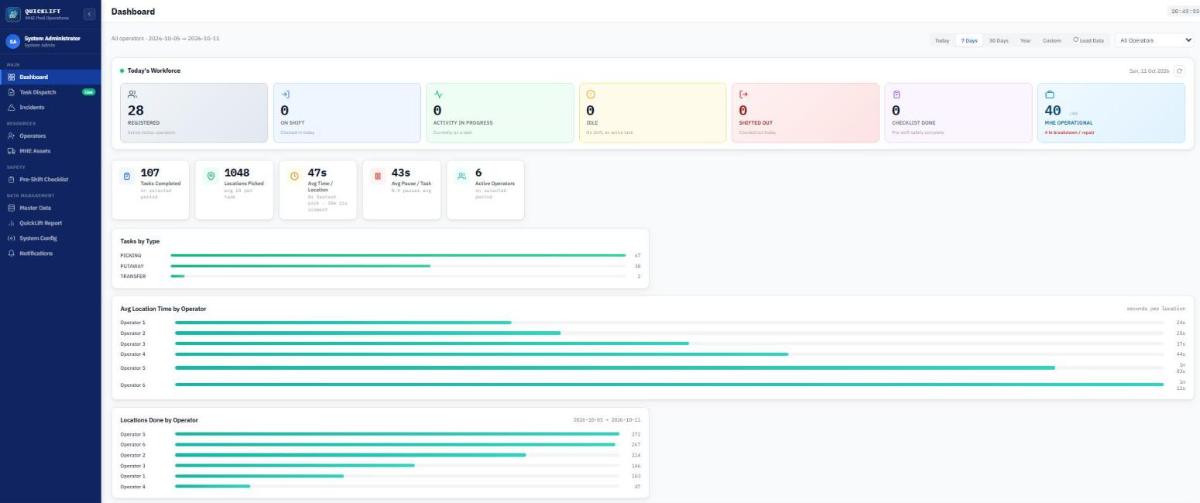Click the Live badge on Task Dispatch

88,92
